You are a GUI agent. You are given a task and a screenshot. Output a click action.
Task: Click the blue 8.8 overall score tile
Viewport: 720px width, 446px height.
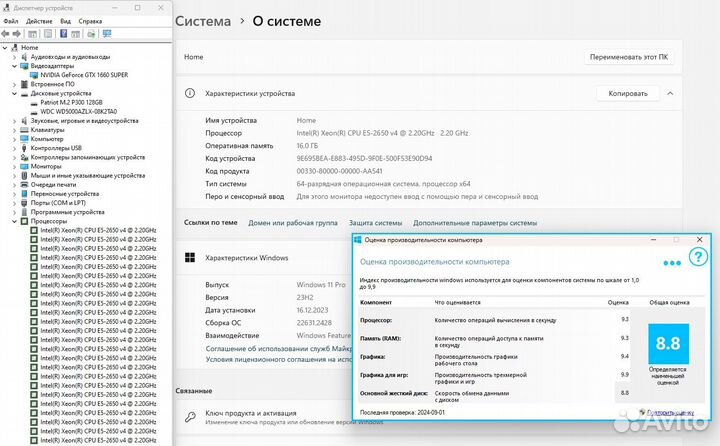click(668, 343)
